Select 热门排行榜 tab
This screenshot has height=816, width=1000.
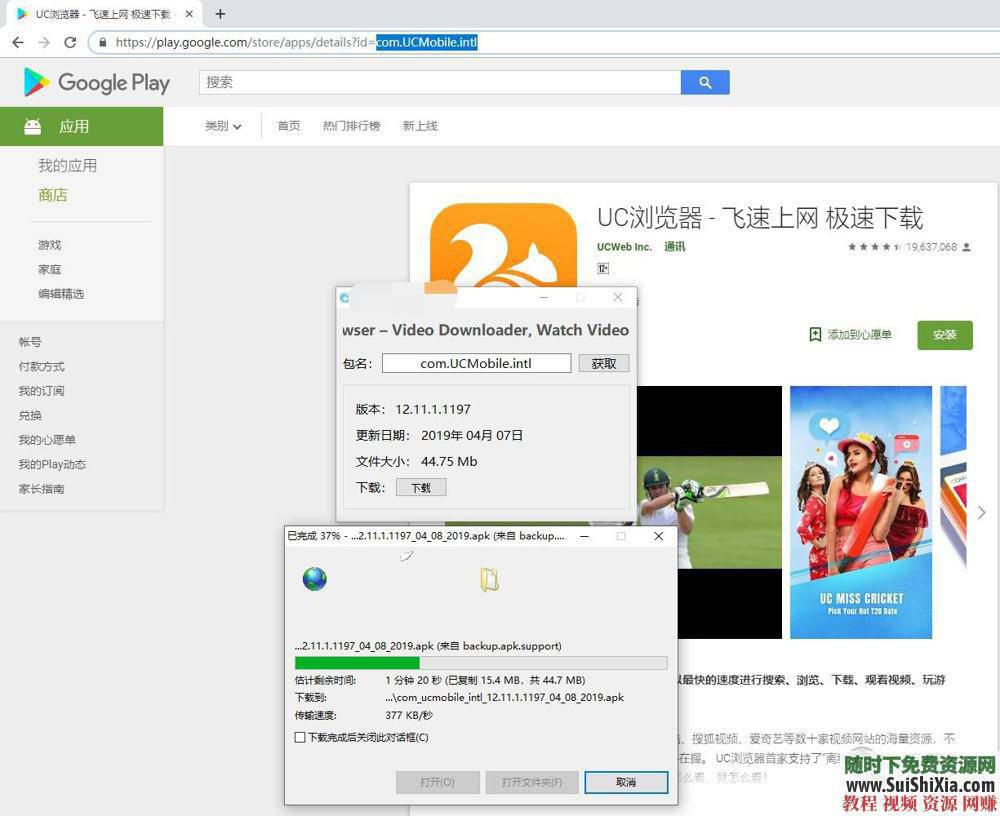351,126
